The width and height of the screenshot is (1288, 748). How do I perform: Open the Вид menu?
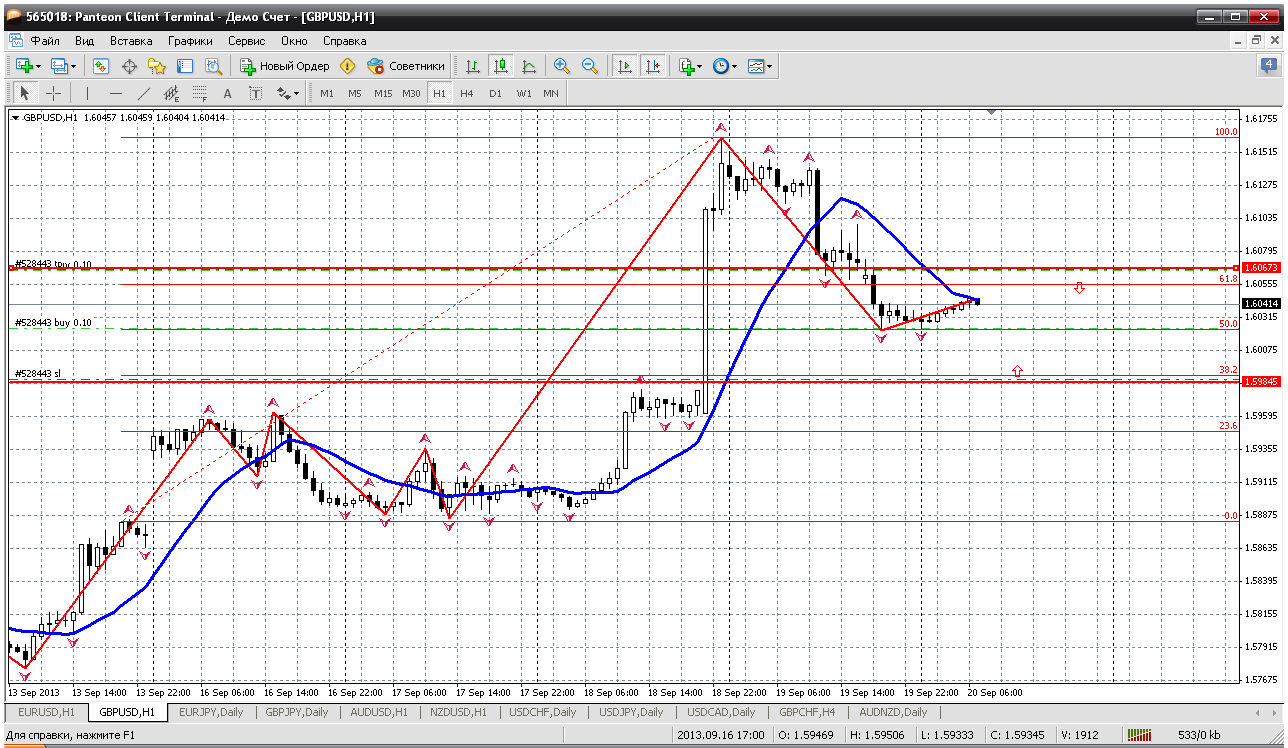click(84, 41)
